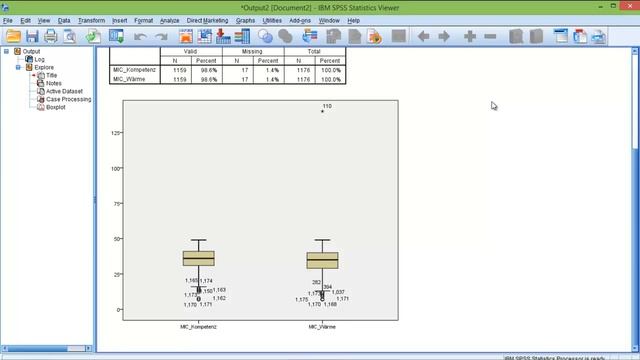
Task: Open the Analyze menu
Action: tap(169, 20)
